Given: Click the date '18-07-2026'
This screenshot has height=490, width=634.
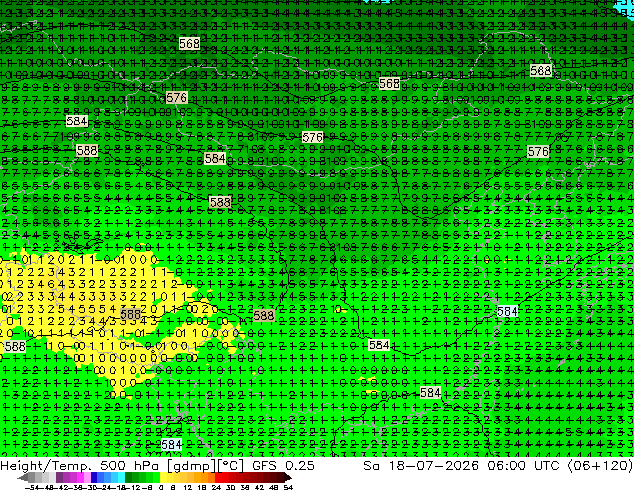Looking at the screenshot, I should (x=434, y=466).
